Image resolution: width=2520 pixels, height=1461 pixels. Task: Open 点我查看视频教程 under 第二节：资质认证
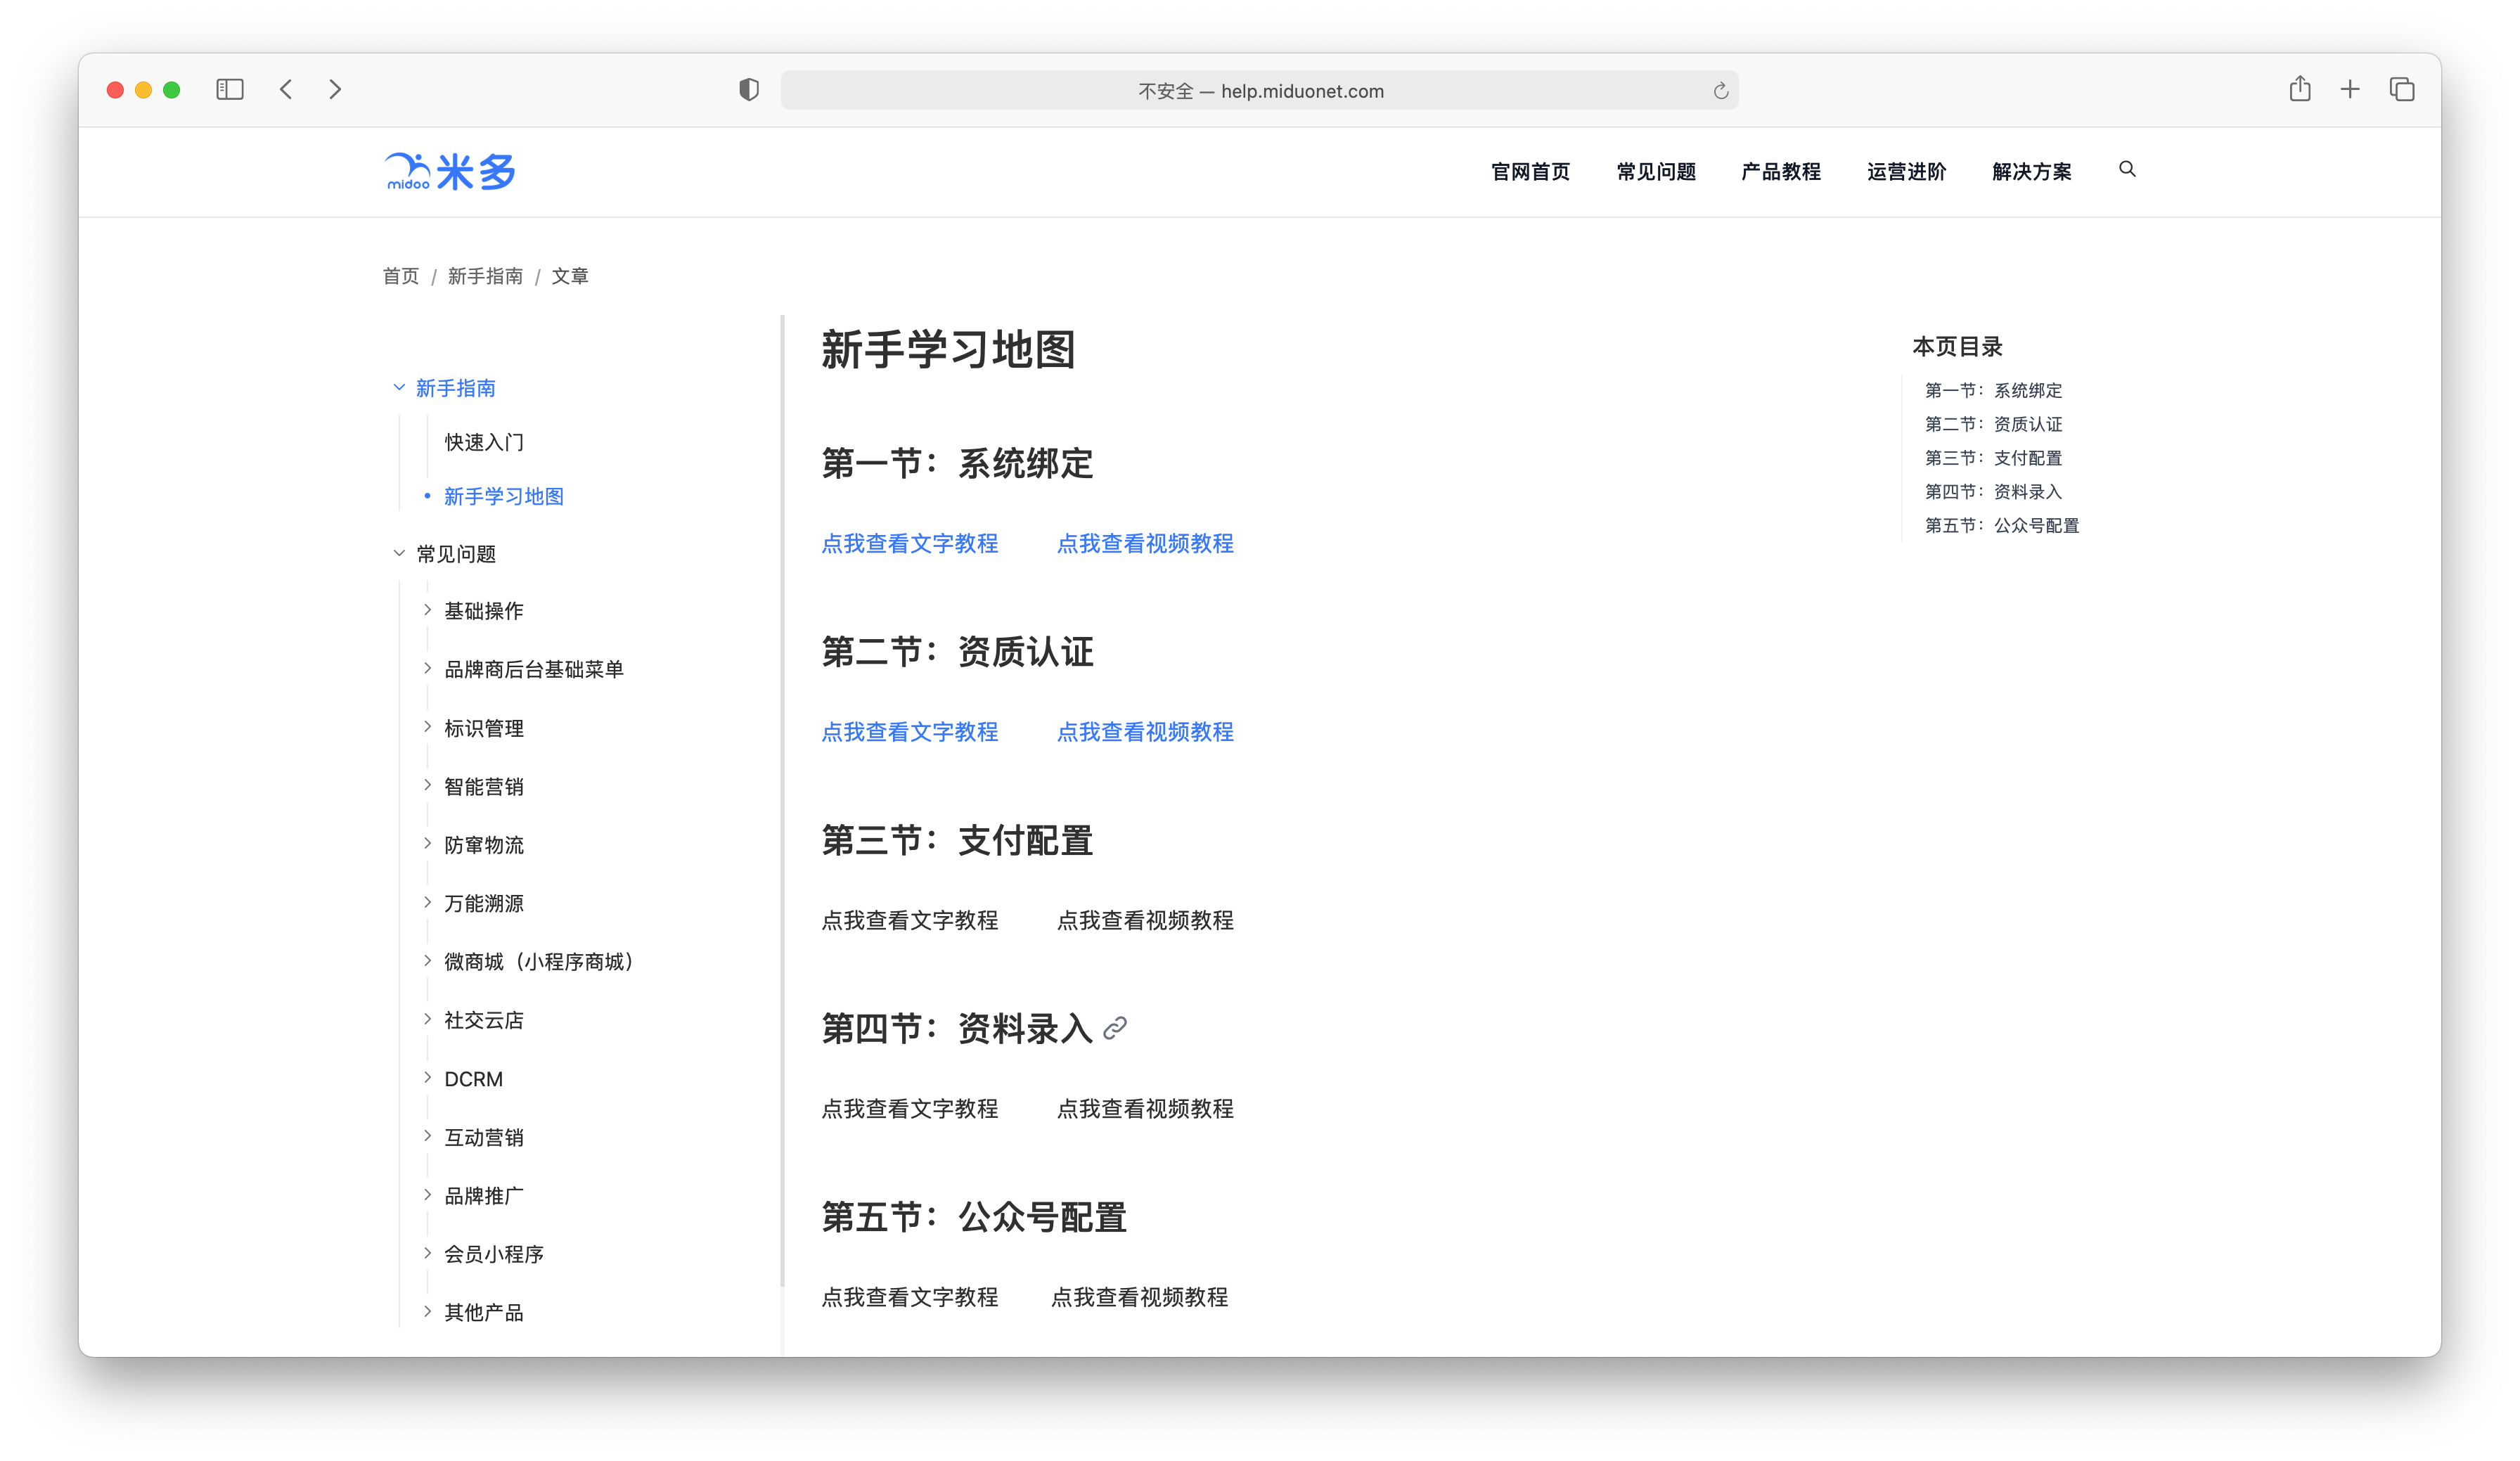[x=1145, y=732]
